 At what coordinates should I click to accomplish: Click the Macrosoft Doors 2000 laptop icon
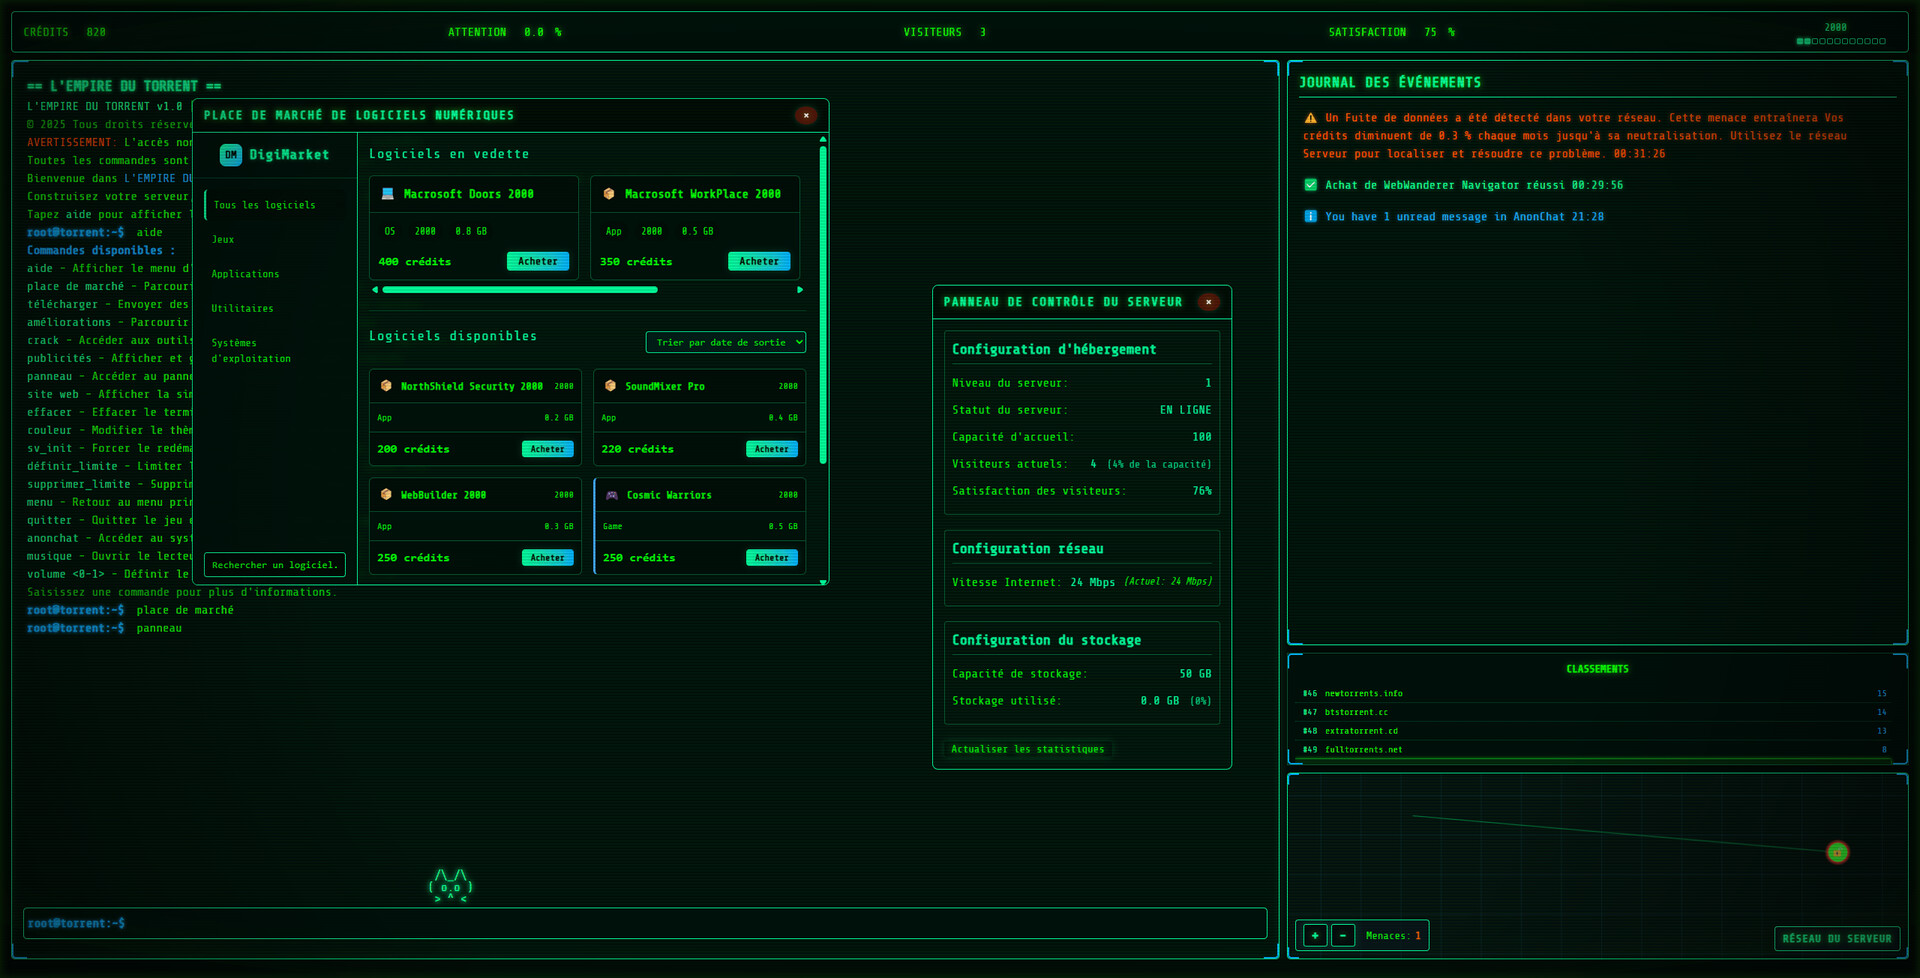(x=388, y=194)
